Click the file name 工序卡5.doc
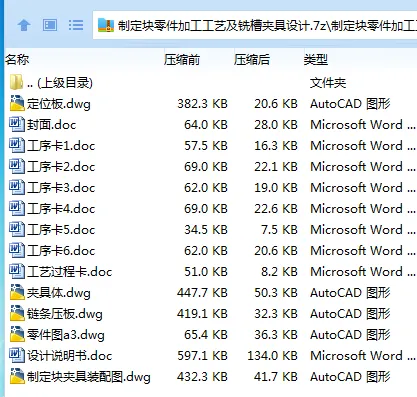Viewport: 417px width, 397px height. point(61,230)
